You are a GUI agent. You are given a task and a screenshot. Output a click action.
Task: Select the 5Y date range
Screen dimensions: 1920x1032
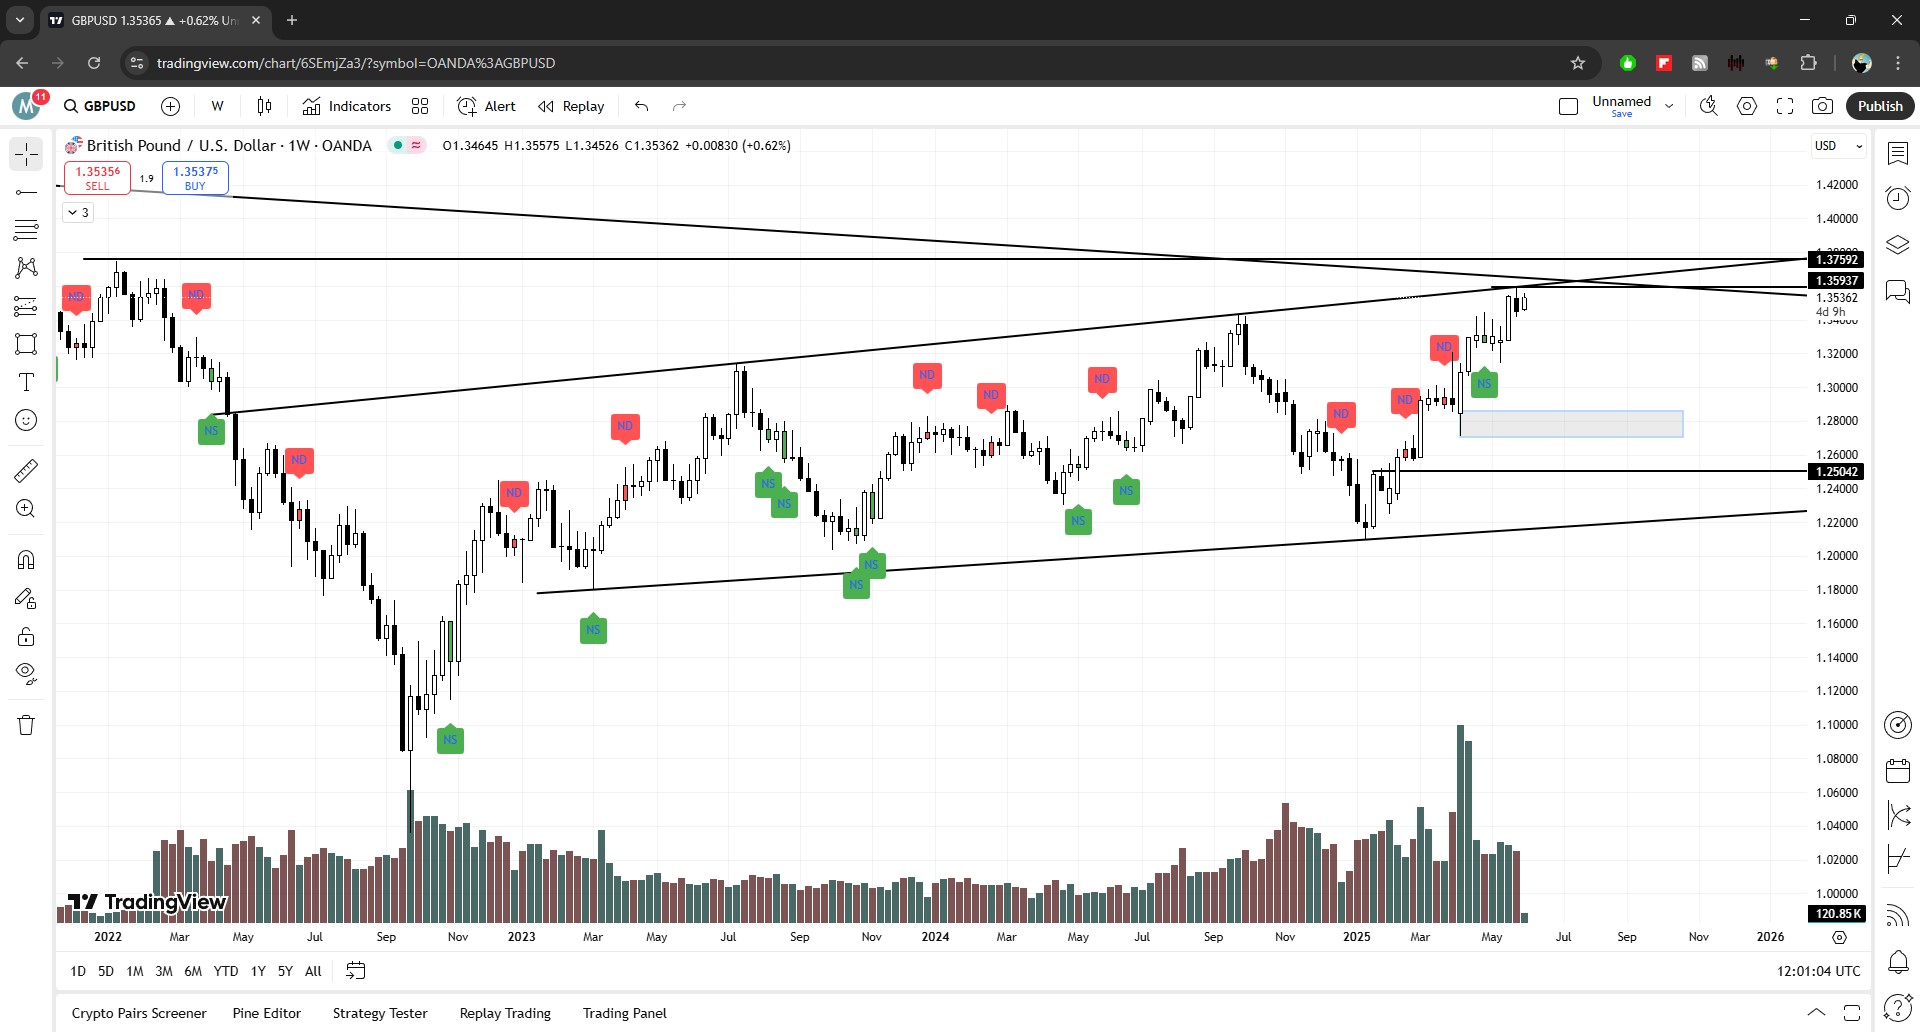[x=285, y=971]
